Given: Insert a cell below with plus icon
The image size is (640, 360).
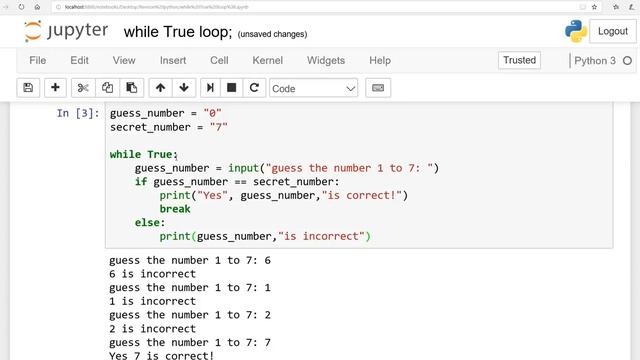Looking at the screenshot, I should click(x=55, y=88).
